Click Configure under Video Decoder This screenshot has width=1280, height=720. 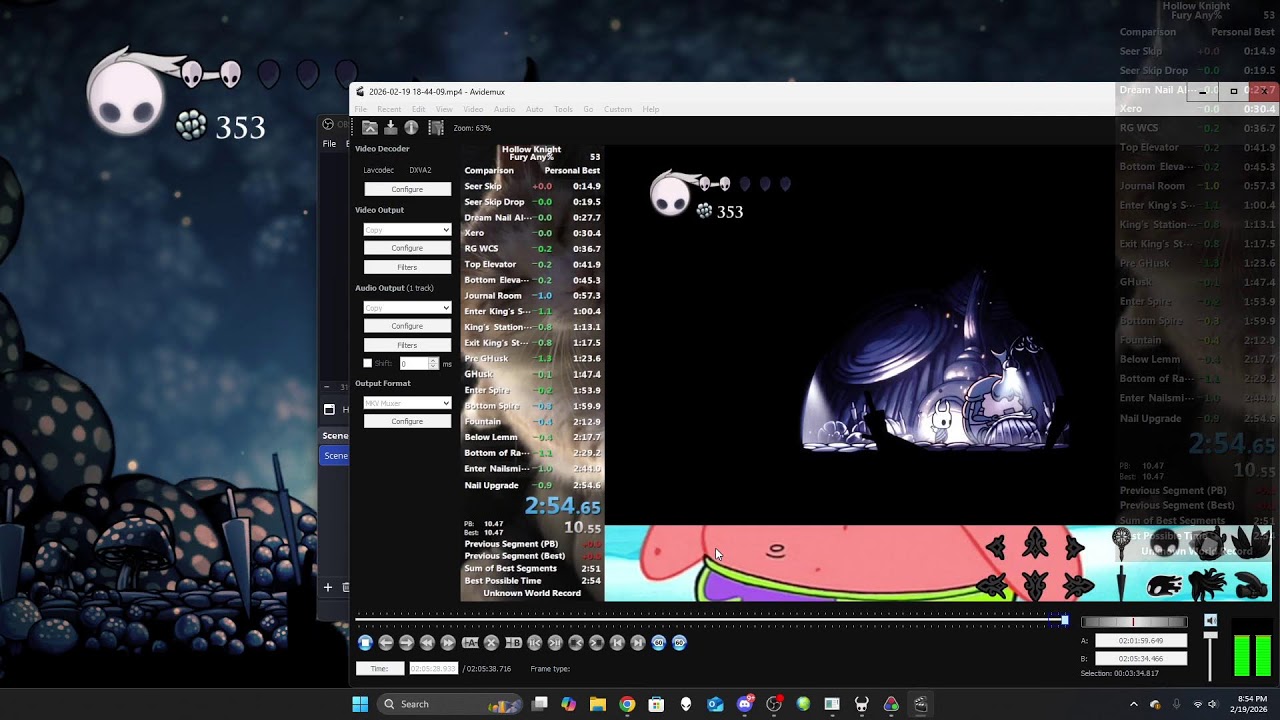pos(407,189)
